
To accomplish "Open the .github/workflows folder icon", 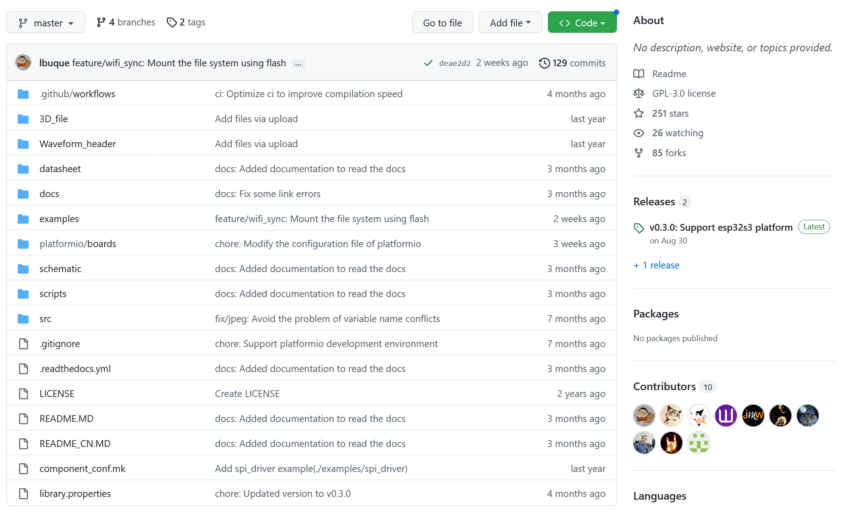I will [23, 94].
